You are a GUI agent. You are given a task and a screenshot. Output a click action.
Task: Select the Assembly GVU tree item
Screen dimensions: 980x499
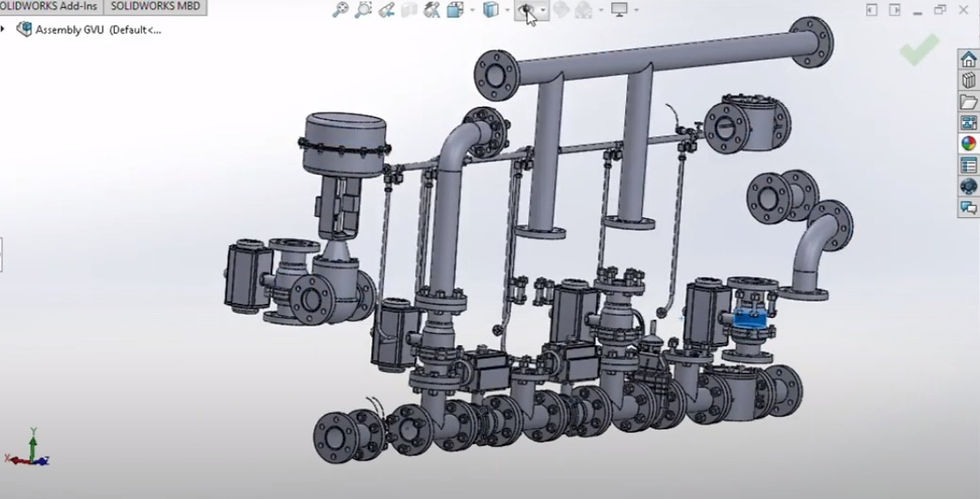click(89, 29)
